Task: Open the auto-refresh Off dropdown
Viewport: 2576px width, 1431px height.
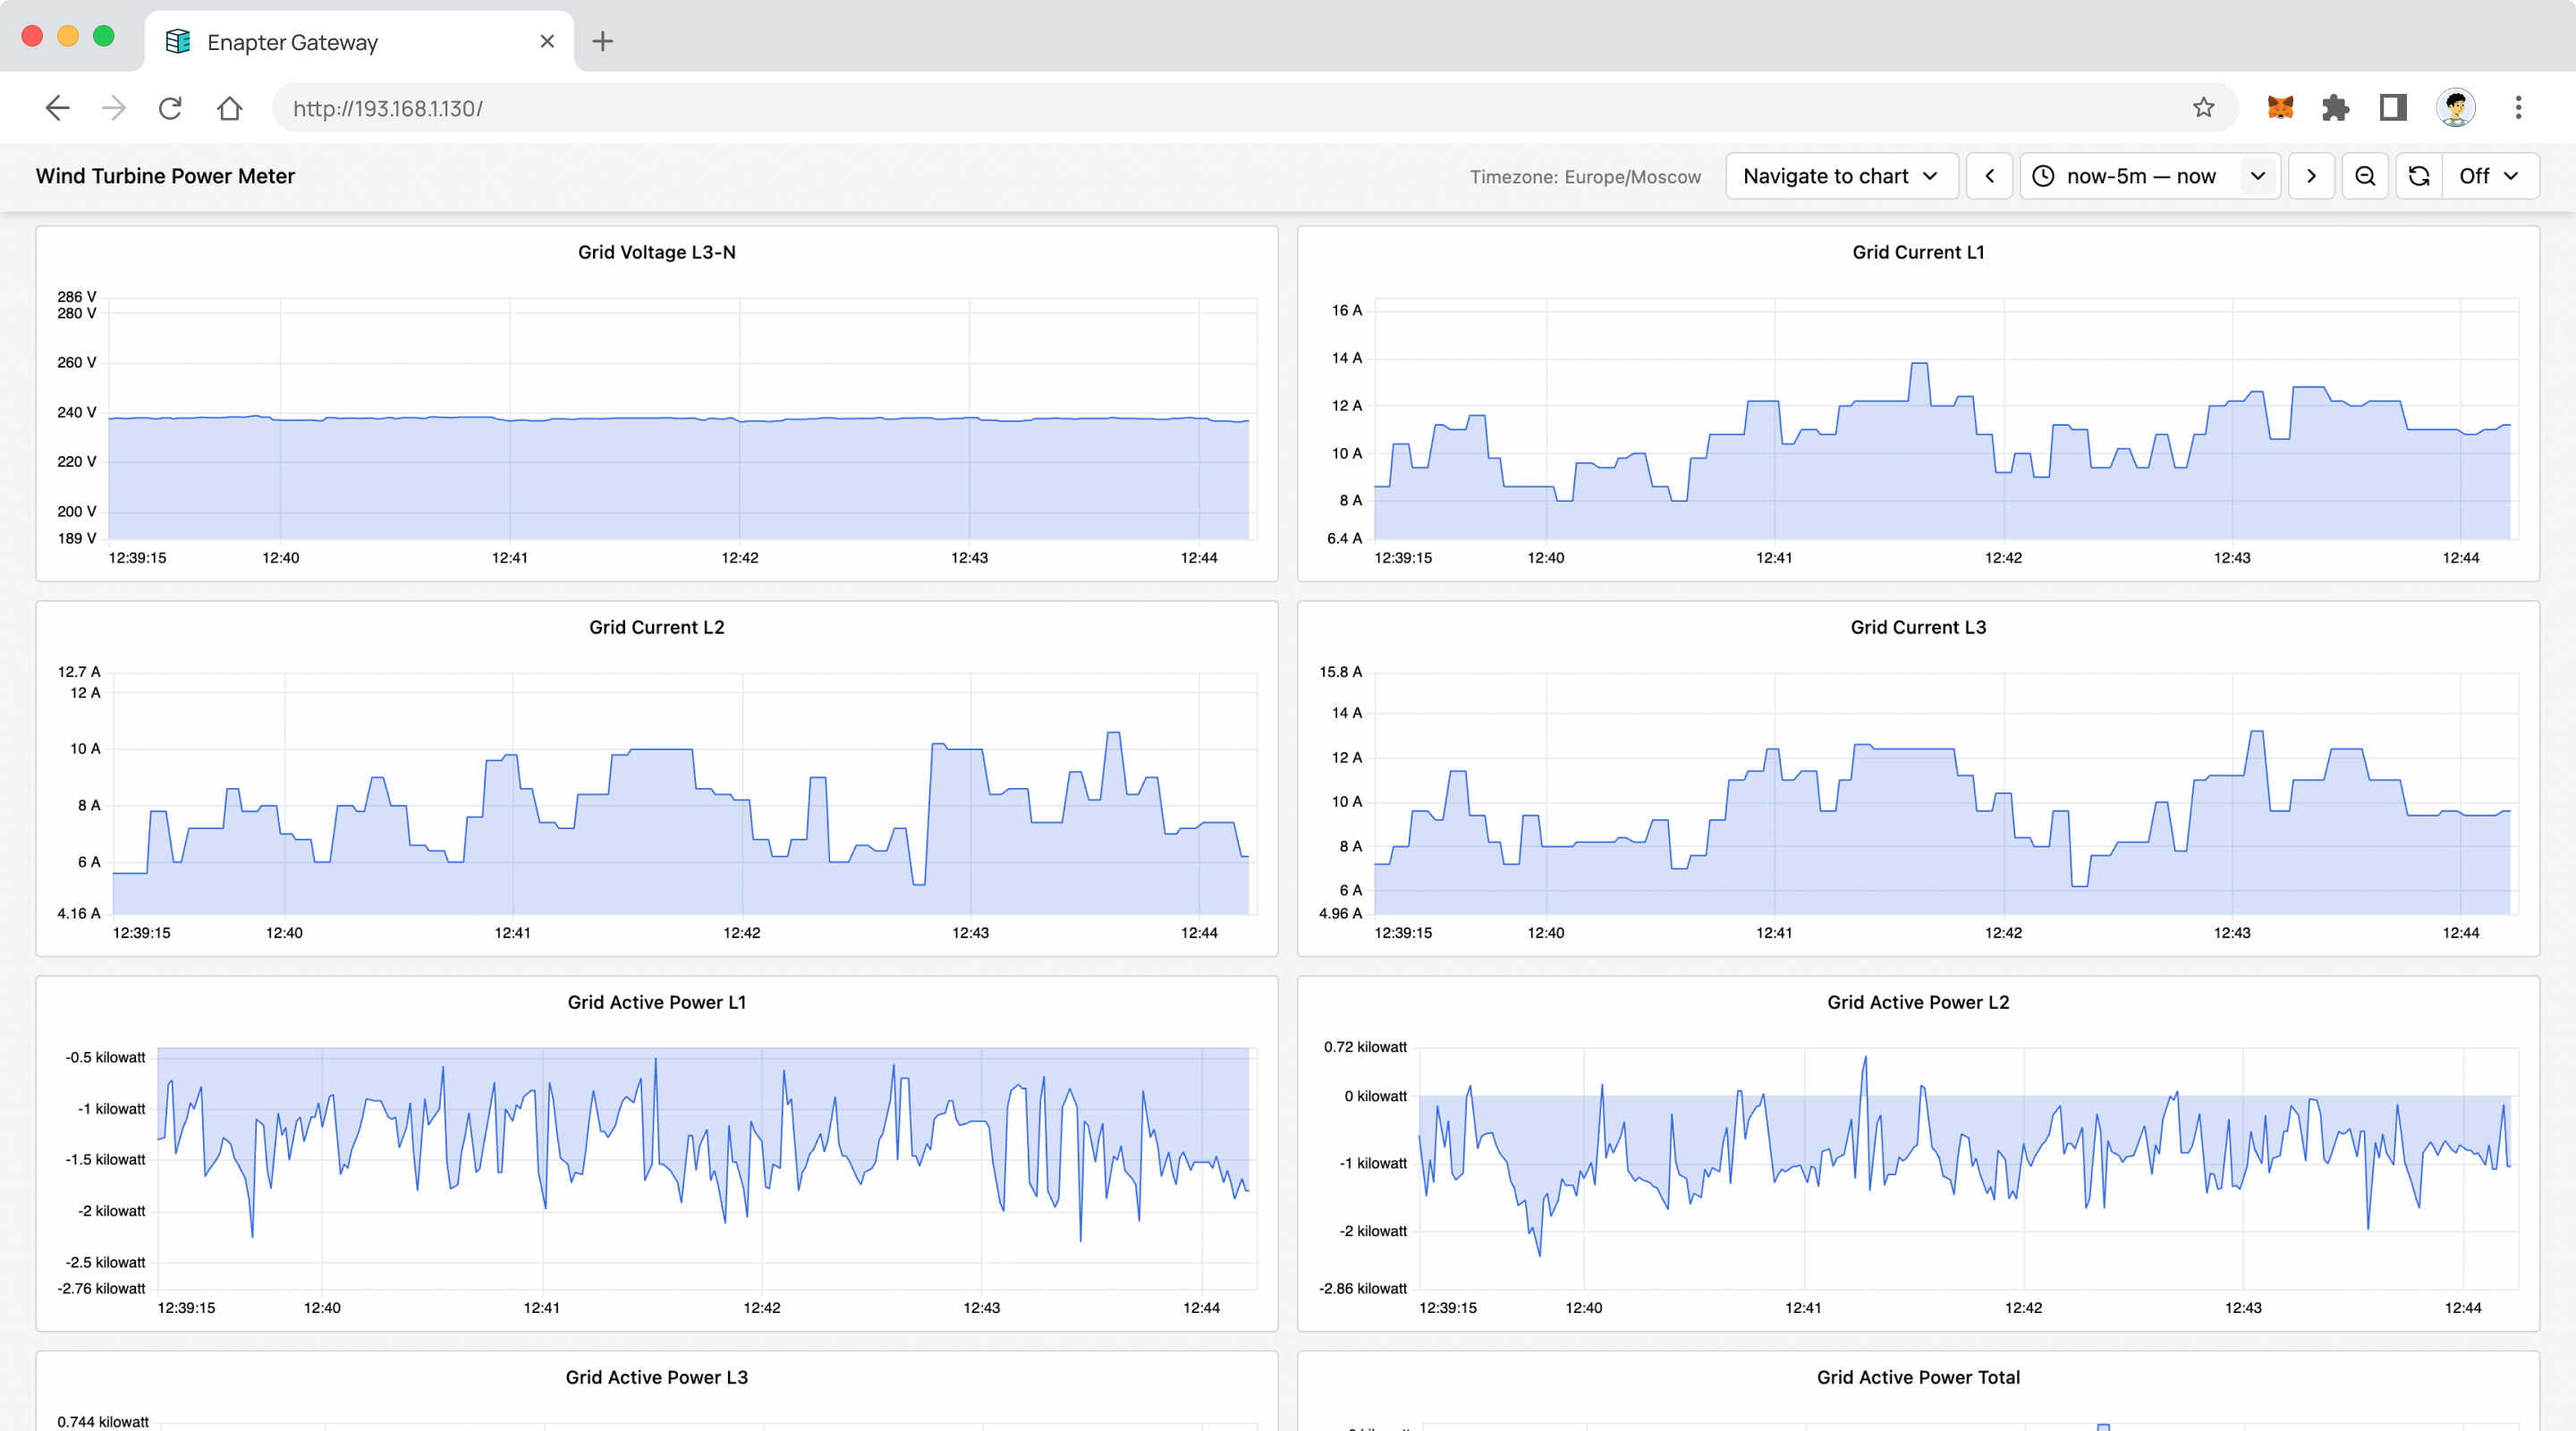Action: click(2489, 176)
